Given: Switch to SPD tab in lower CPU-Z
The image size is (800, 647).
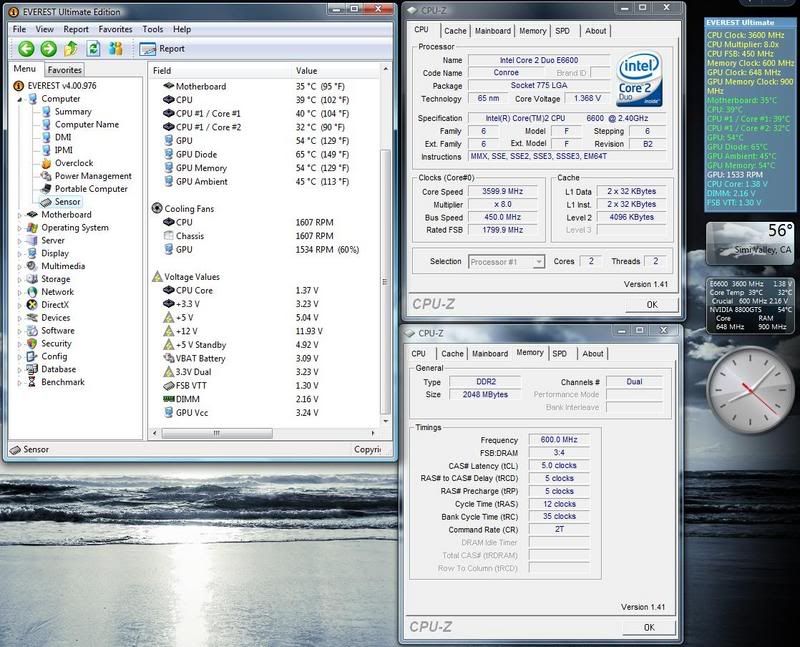Looking at the screenshot, I should (560, 354).
